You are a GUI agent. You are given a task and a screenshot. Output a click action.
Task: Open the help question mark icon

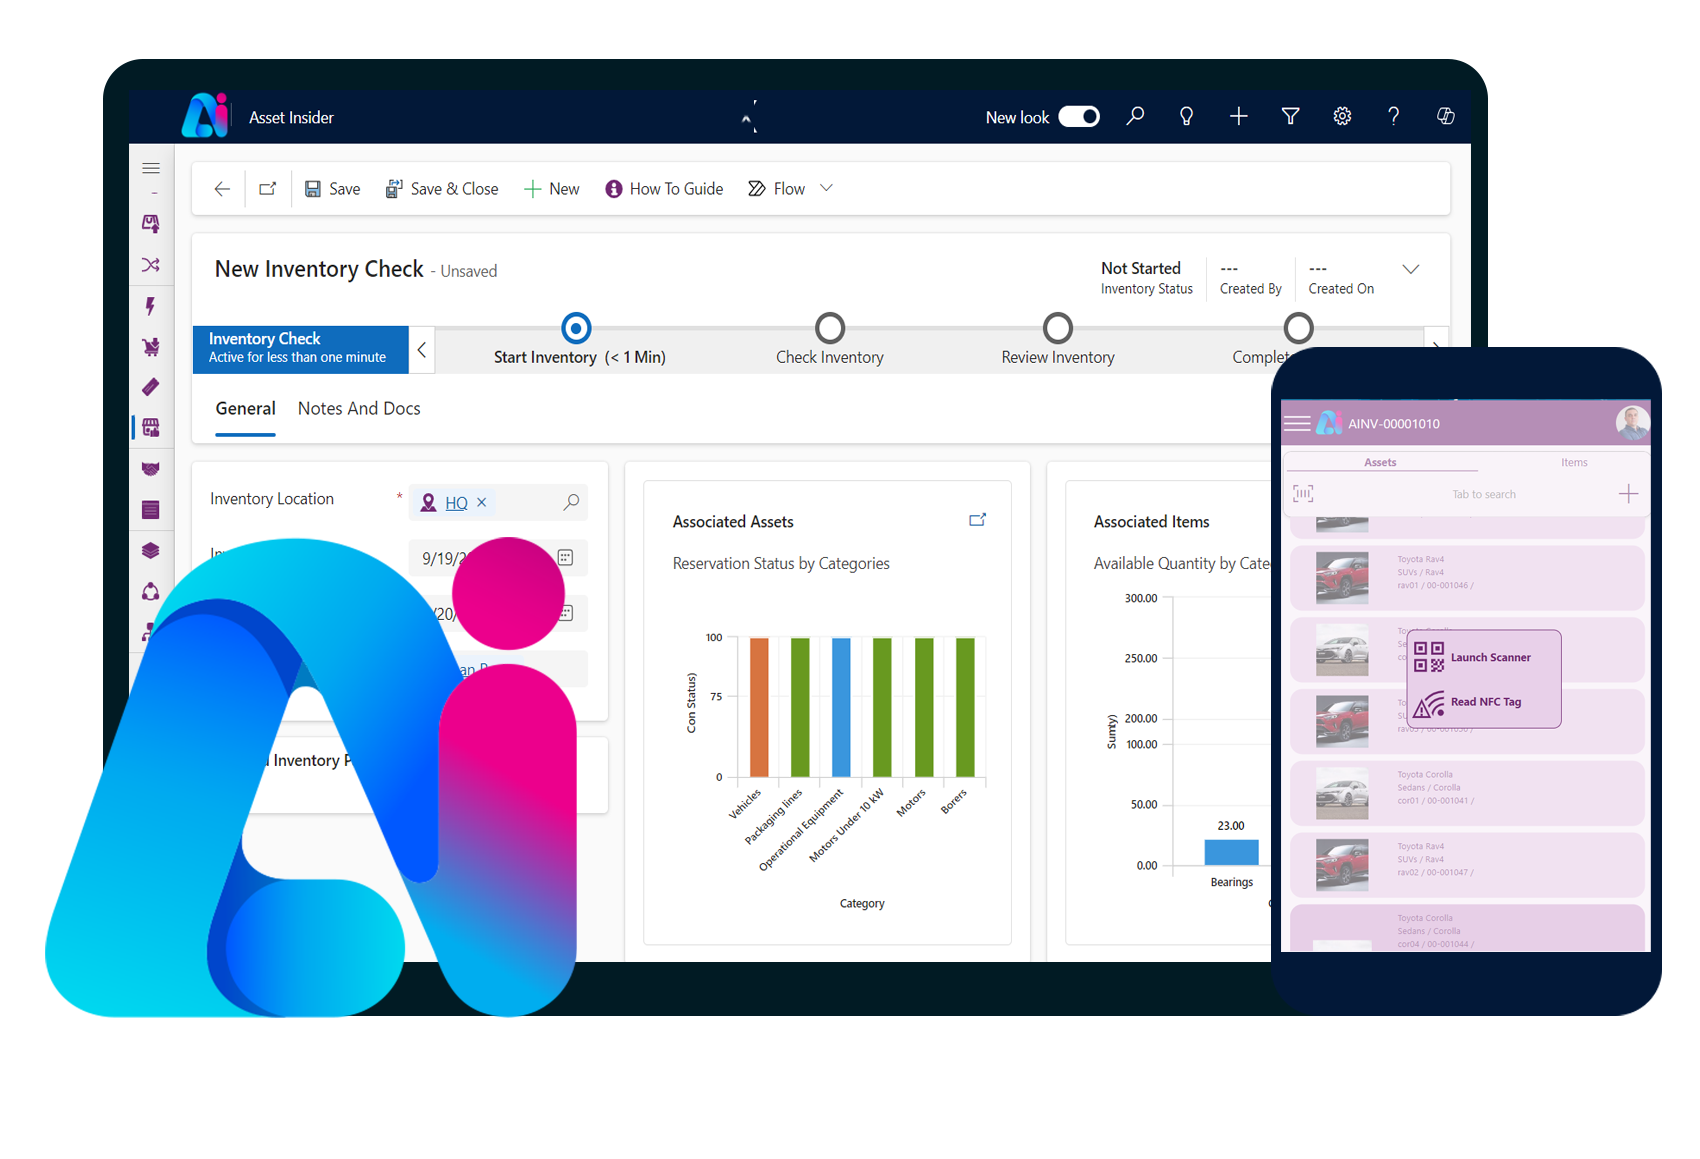(1393, 116)
